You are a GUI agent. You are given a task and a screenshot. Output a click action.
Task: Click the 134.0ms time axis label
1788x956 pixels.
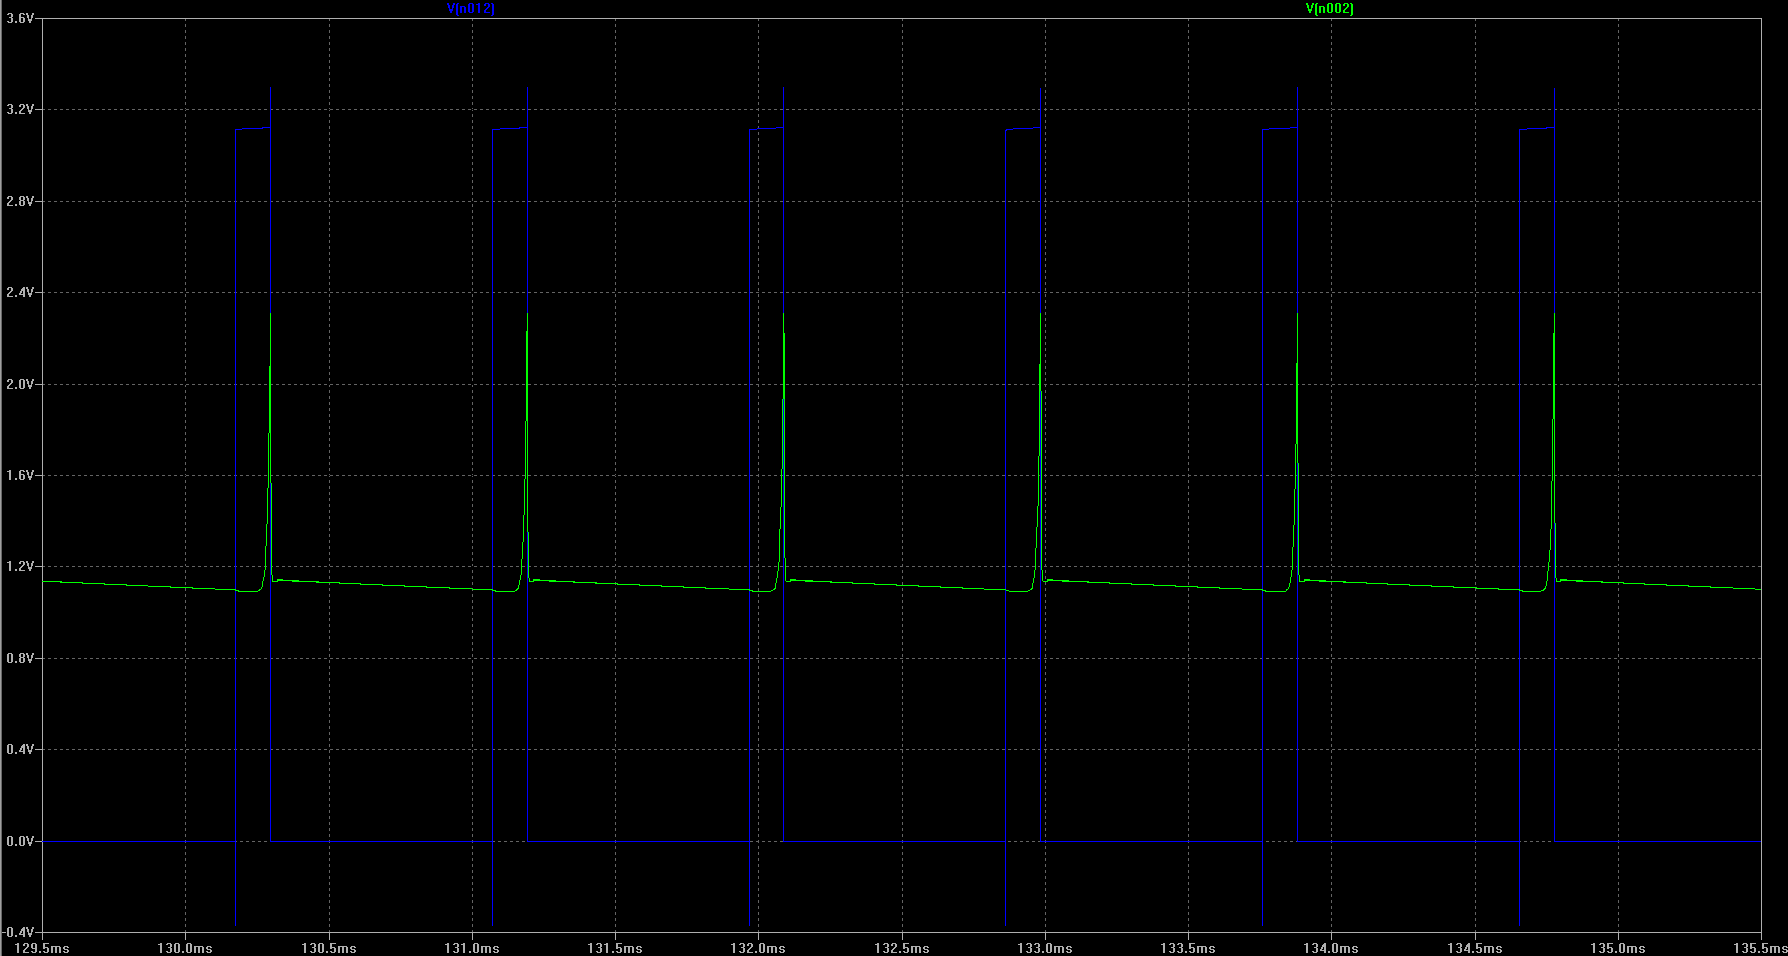(x=1331, y=948)
